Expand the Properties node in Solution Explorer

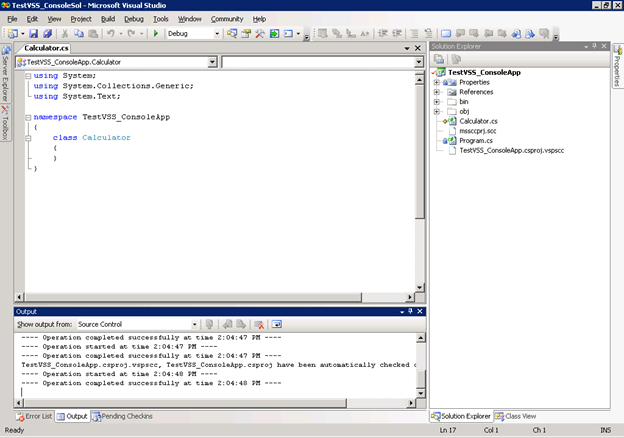pyautogui.click(x=437, y=82)
